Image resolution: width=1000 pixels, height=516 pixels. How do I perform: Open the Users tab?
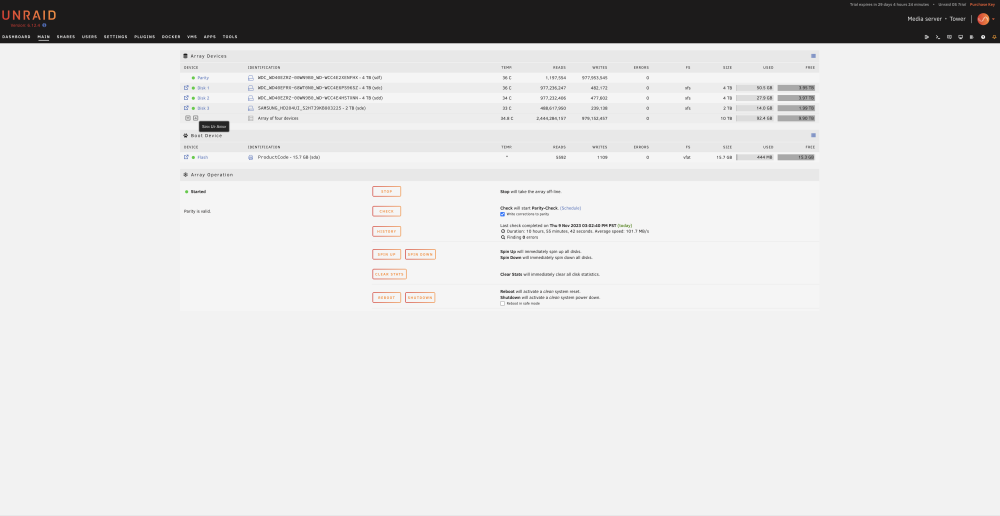tap(89, 37)
